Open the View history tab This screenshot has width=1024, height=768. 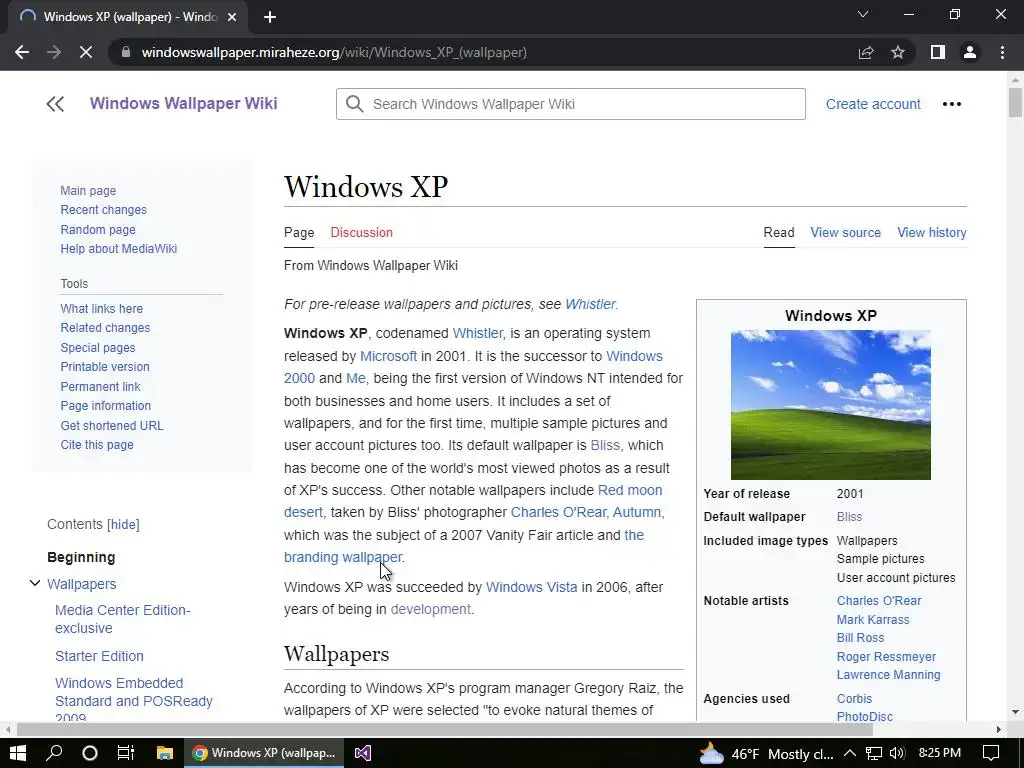(x=932, y=232)
